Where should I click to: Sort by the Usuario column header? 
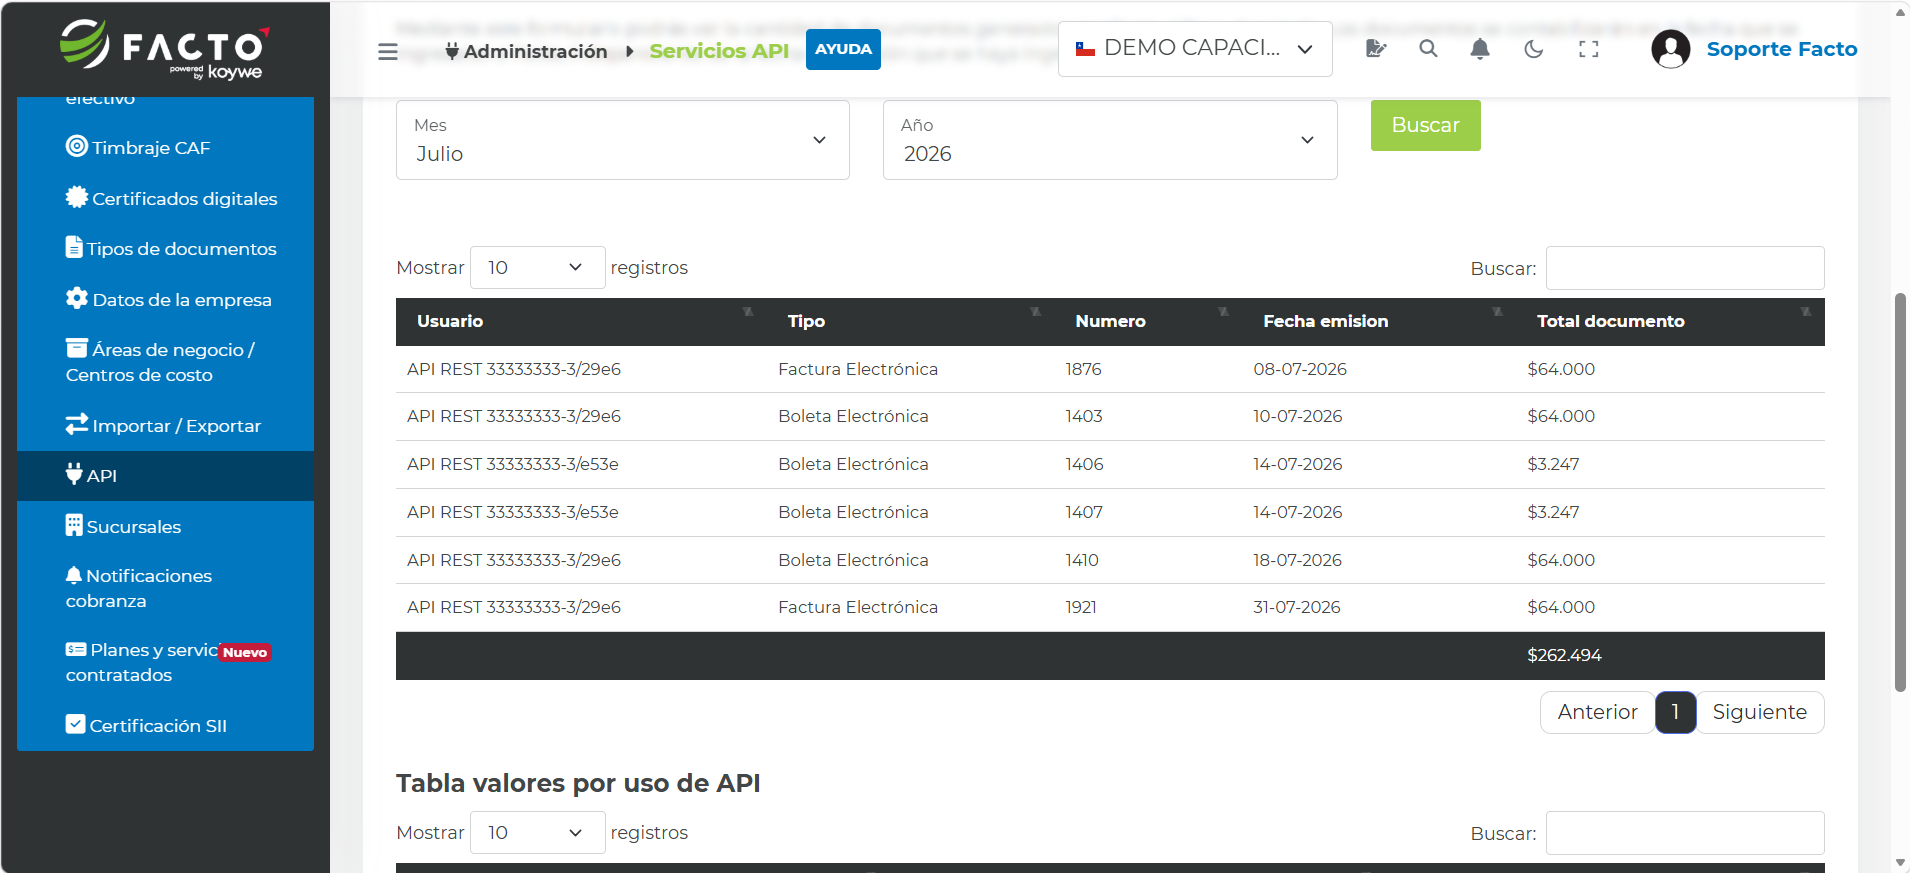click(x=581, y=321)
